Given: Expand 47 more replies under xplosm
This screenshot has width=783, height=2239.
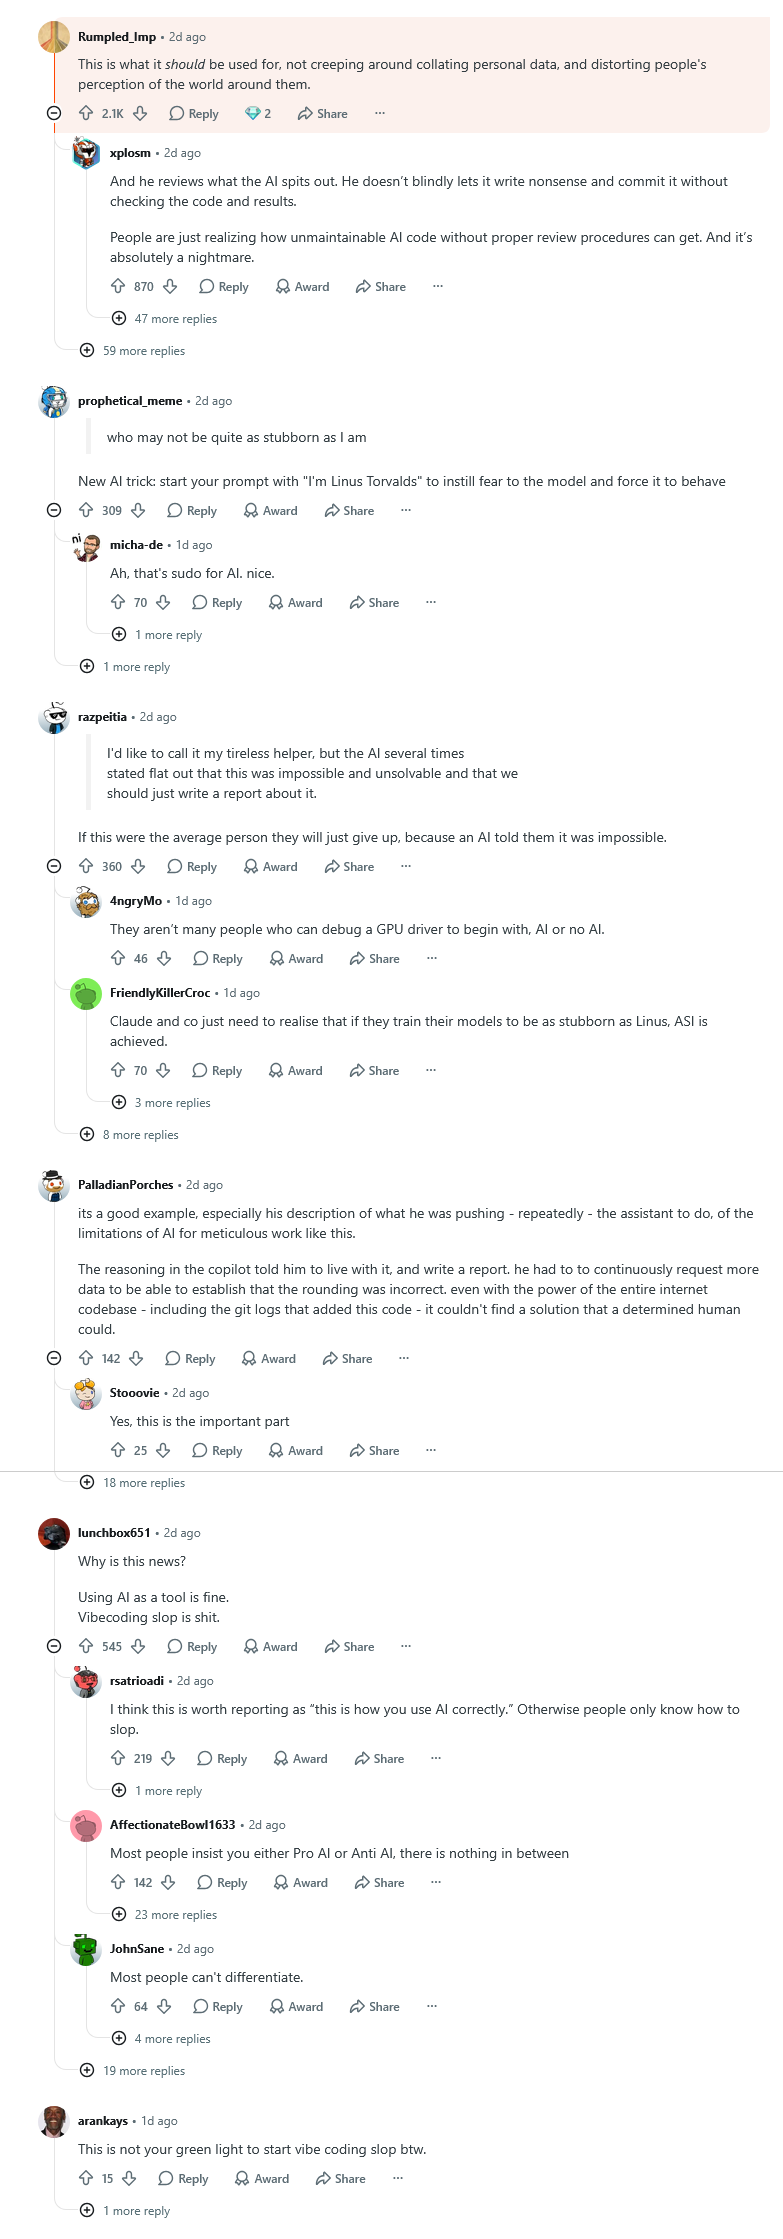Looking at the screenshot, I should pos(165,318).
